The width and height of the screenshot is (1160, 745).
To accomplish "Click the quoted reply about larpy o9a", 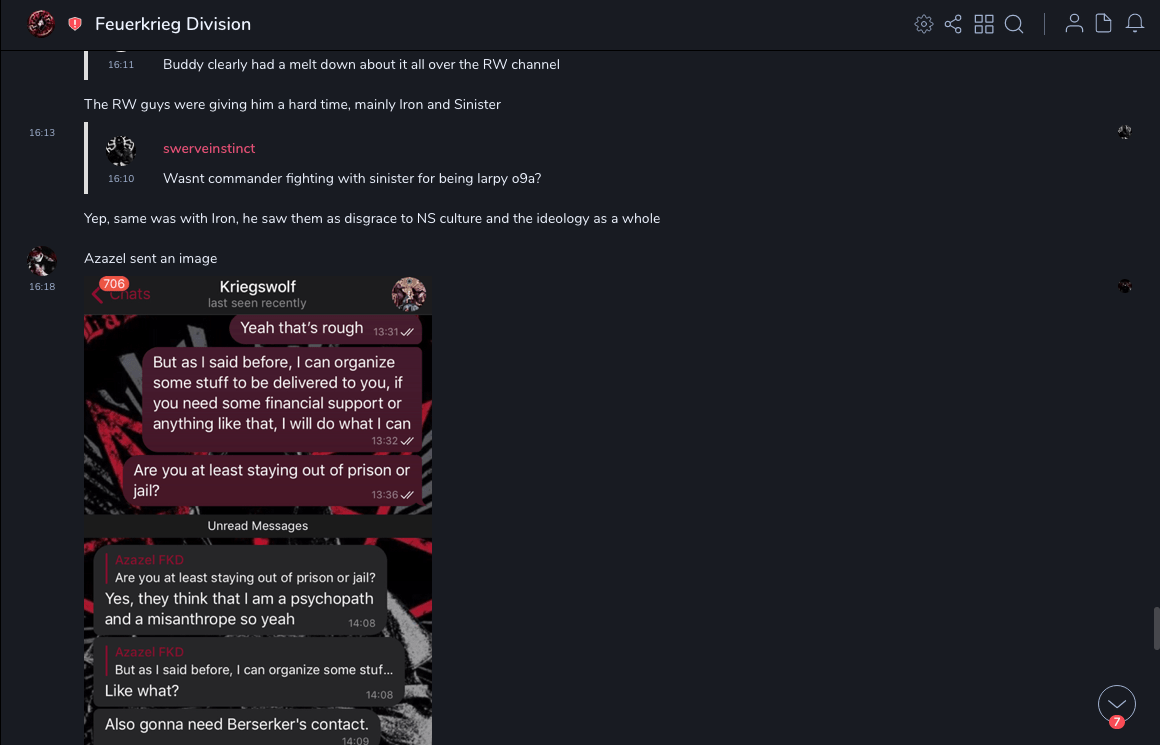I will pos(351,178).
